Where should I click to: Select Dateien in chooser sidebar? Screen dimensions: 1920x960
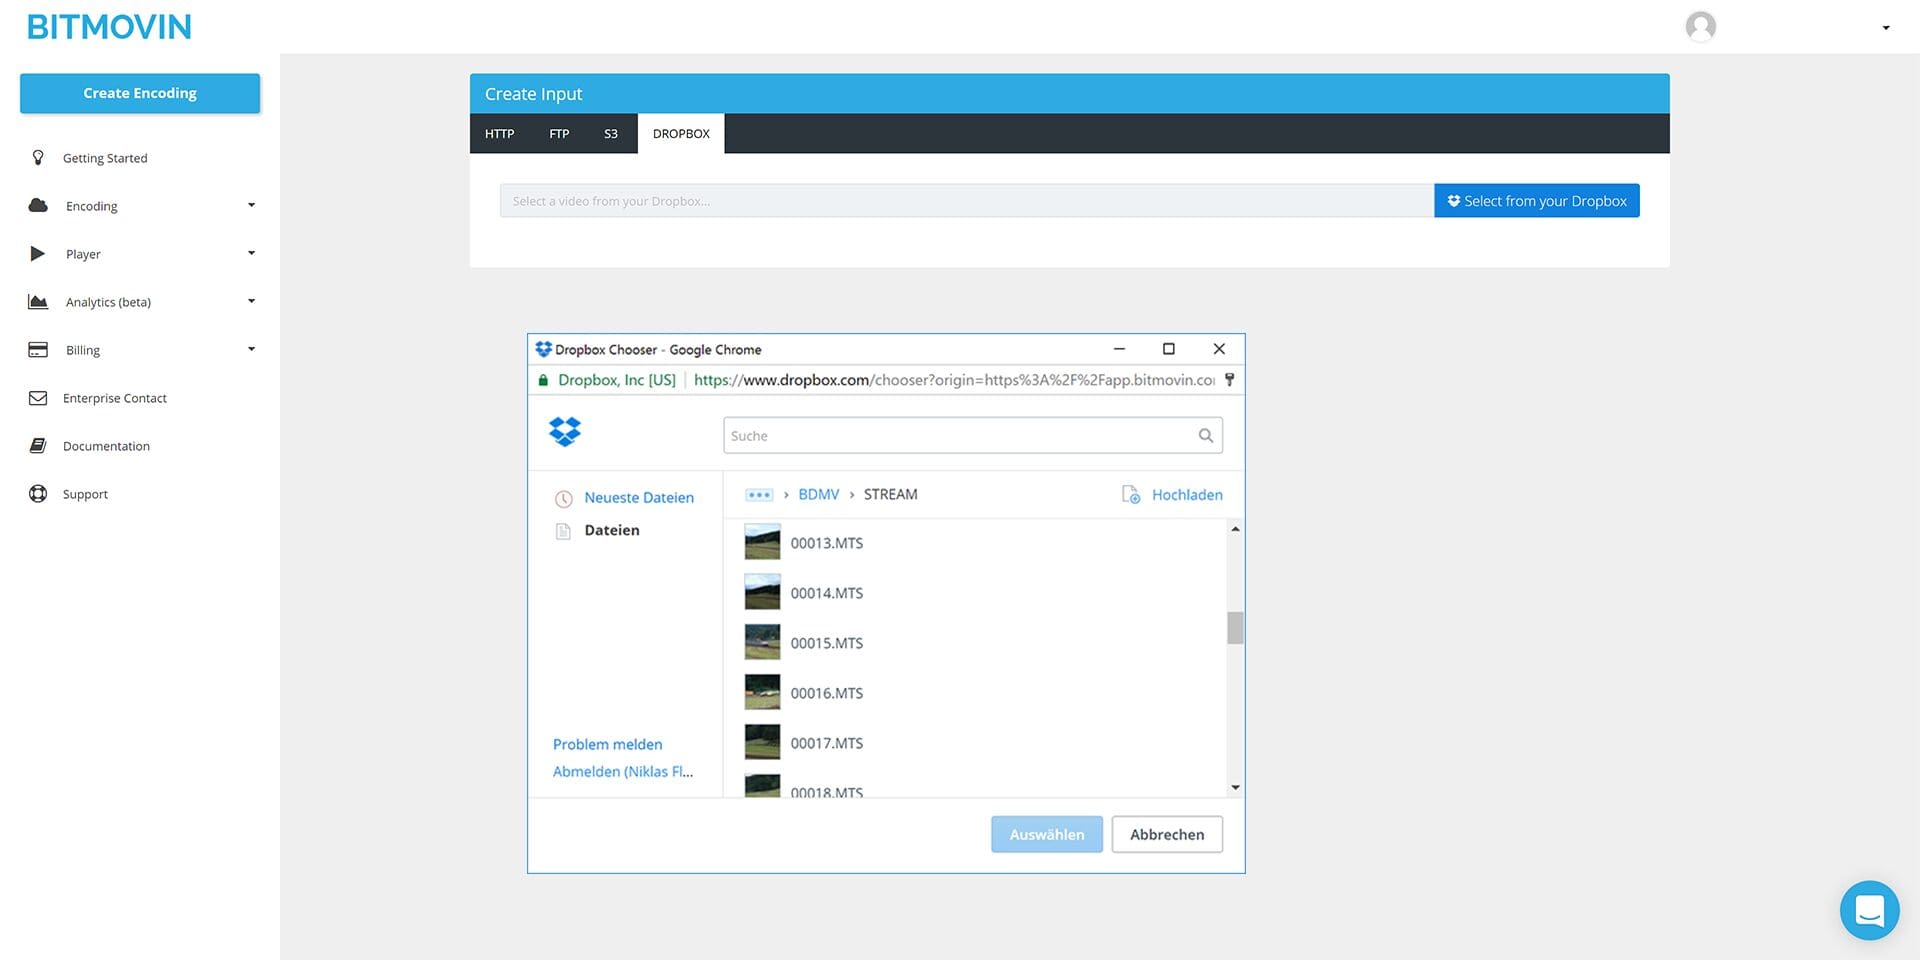click(612, 530)
